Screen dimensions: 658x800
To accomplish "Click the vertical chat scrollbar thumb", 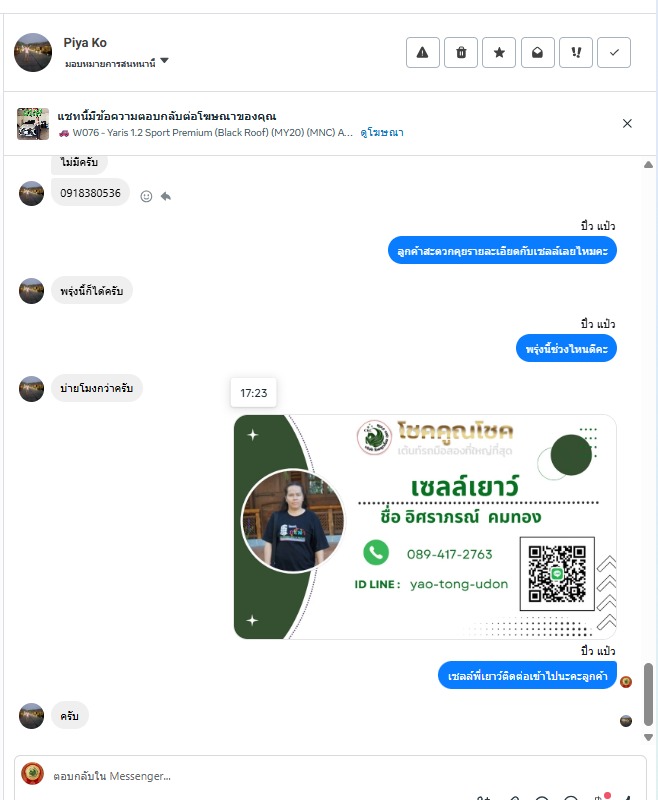I will [x=648, y=694].
